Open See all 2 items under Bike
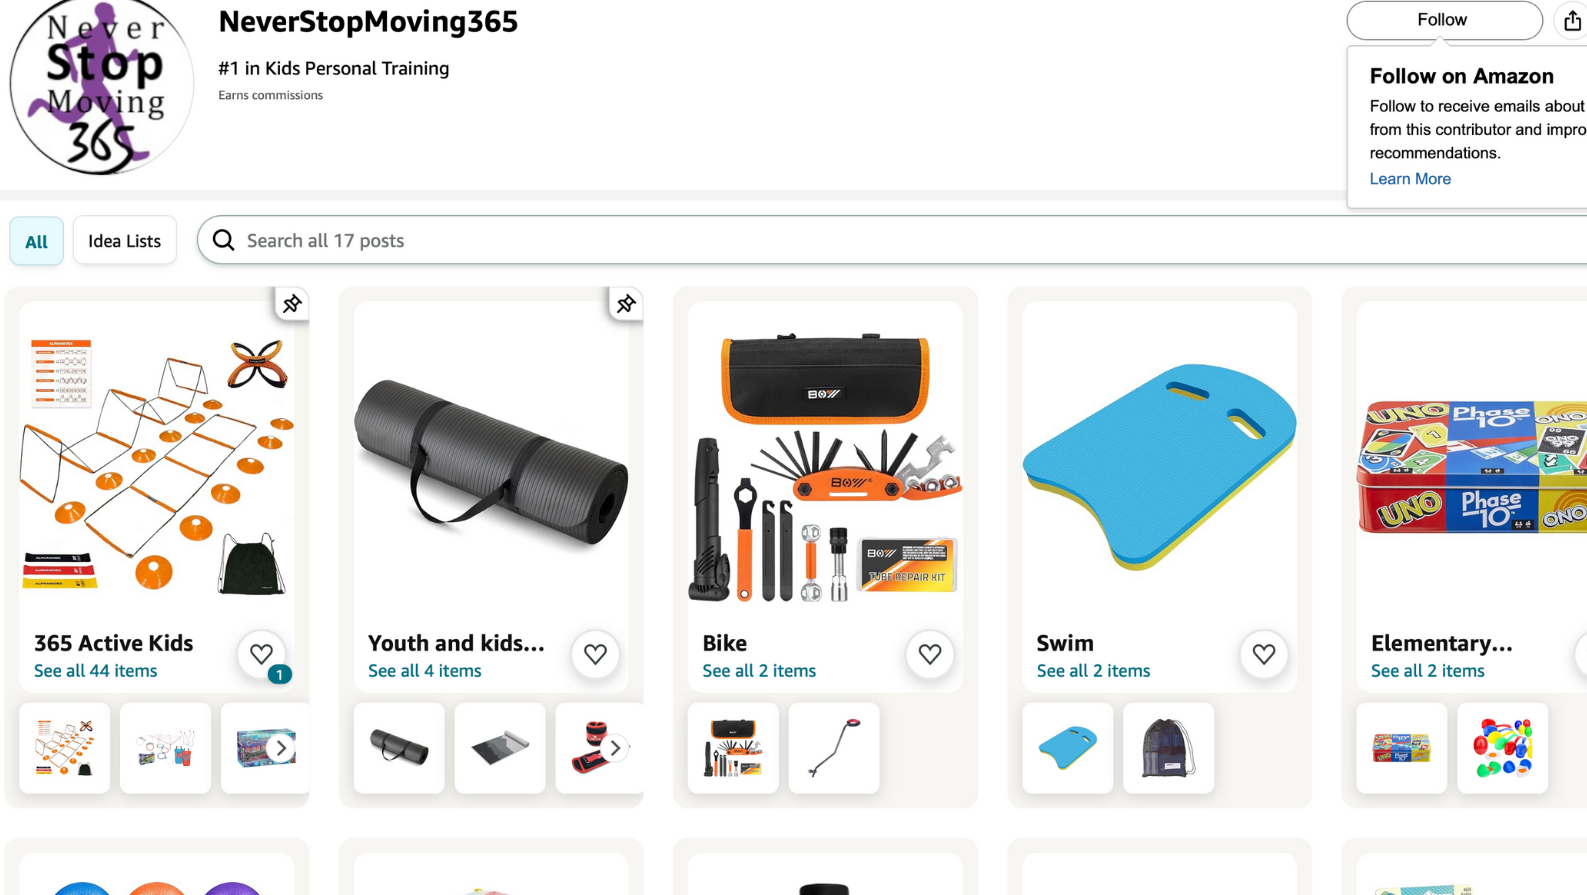The width and height of the screenshot is (1587, 895). [759, 671]
